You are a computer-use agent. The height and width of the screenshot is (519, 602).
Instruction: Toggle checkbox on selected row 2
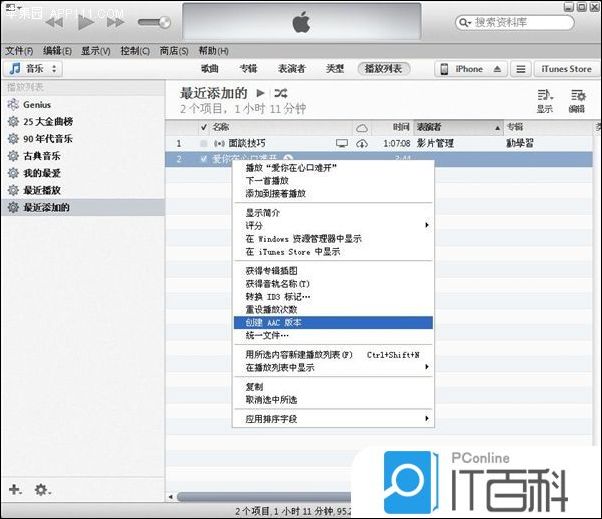click(204, 159)
